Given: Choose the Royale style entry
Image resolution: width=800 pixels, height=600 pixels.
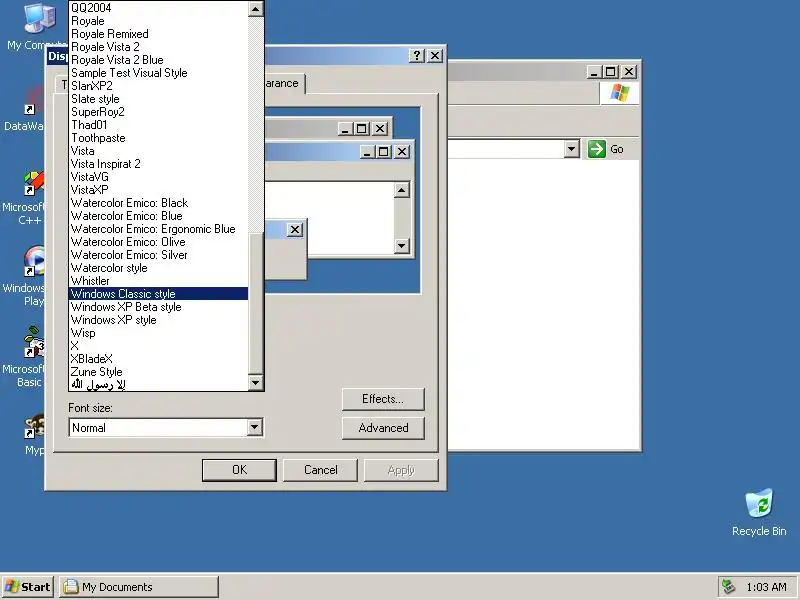Looking at the screenshot, I should click(158, 21).
